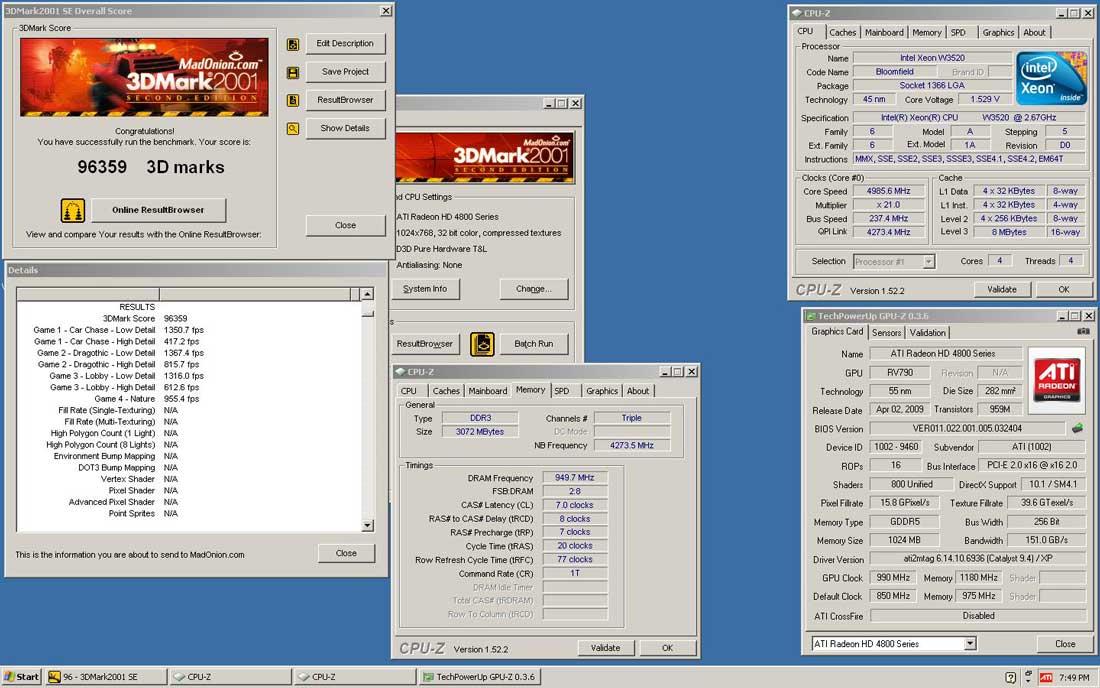Click the Details list scroll down arrow
This screenshot has height=688, width=1100.
[367, 525]
